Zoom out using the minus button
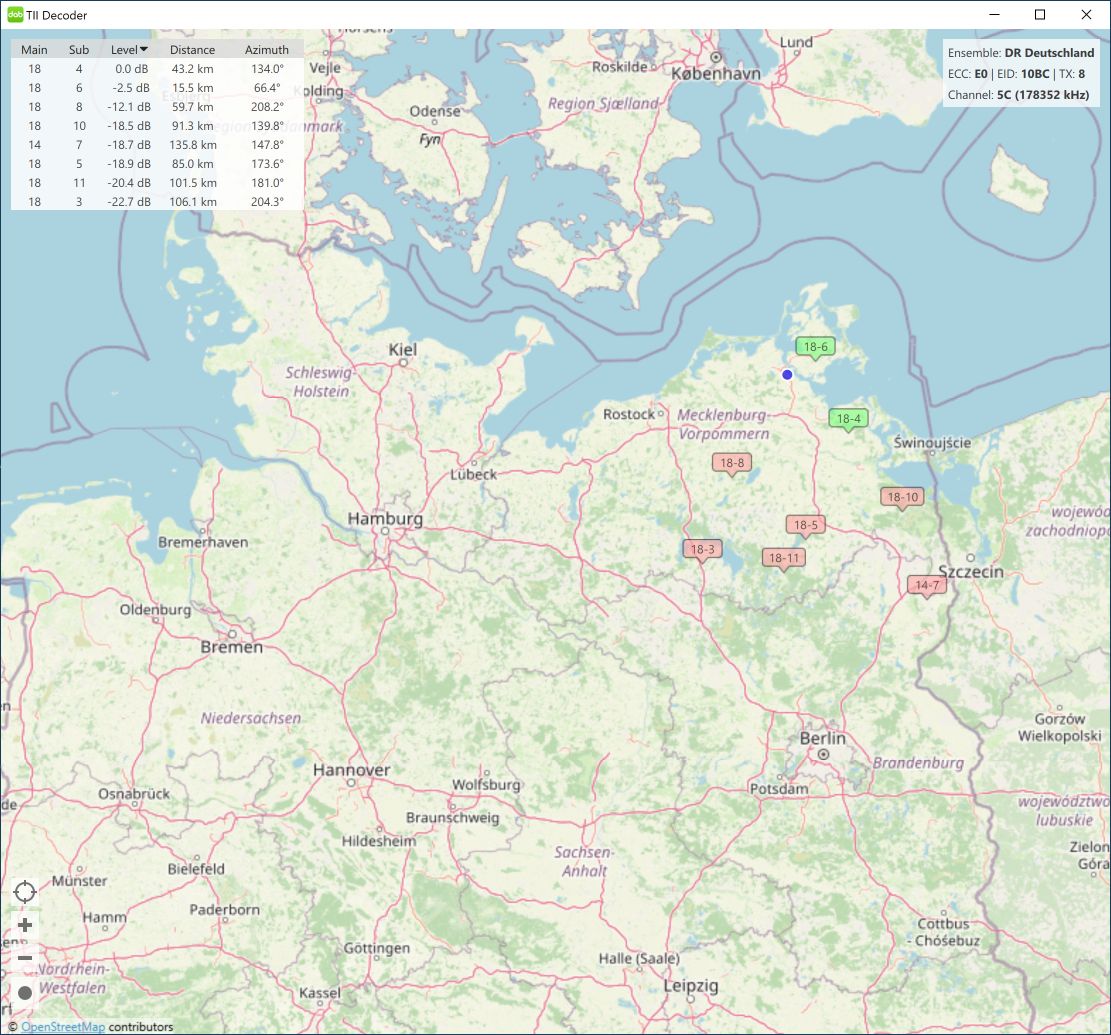The height and width of the screenshot is (1035, 1111). [x=25, y=958]
